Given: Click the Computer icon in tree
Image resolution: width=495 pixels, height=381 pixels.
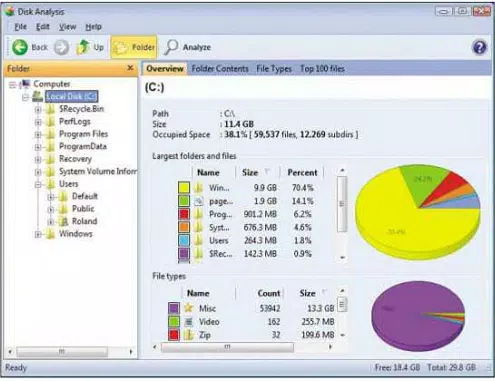Looking at the screenshot, I should (x=25, y=84).
